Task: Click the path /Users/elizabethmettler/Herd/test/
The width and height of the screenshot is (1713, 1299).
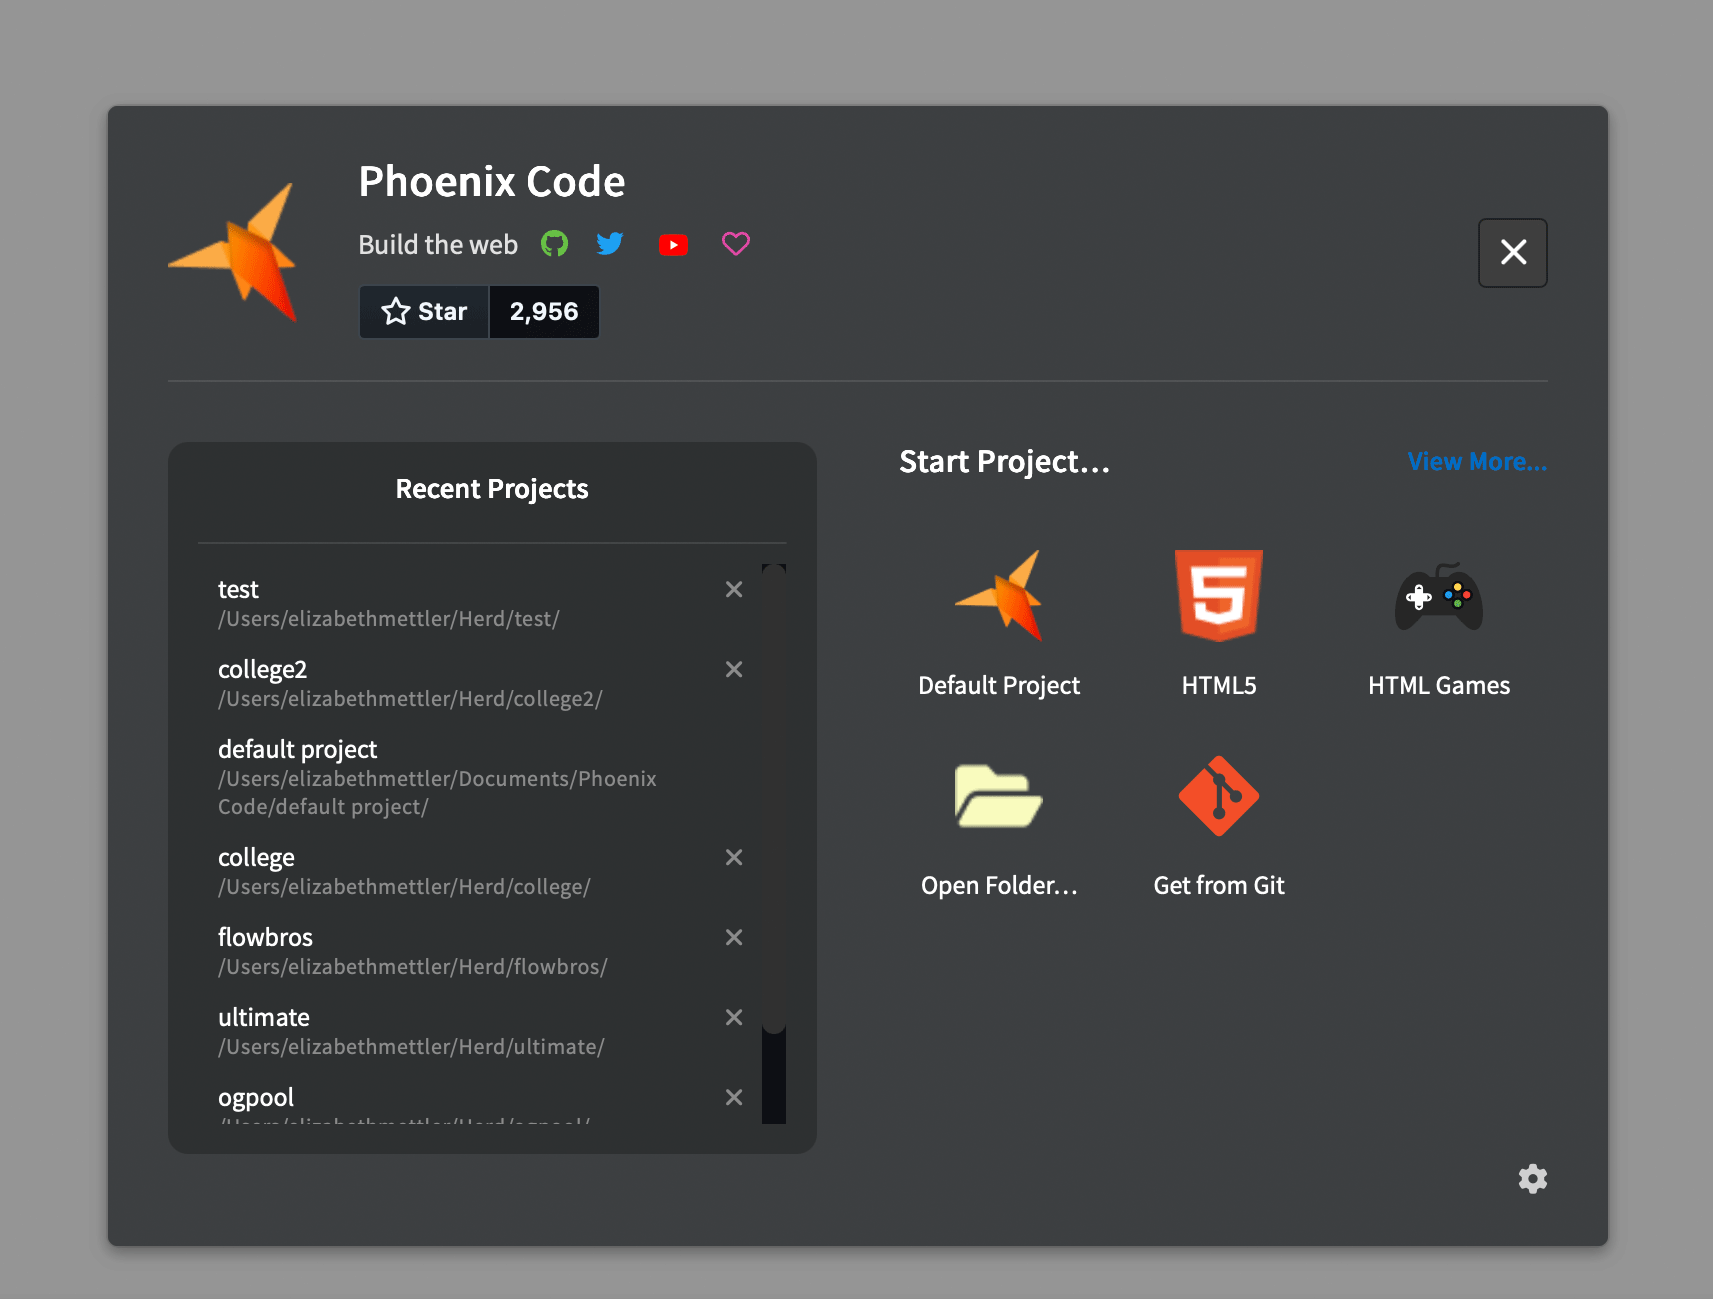Action: tap(389, 619)
